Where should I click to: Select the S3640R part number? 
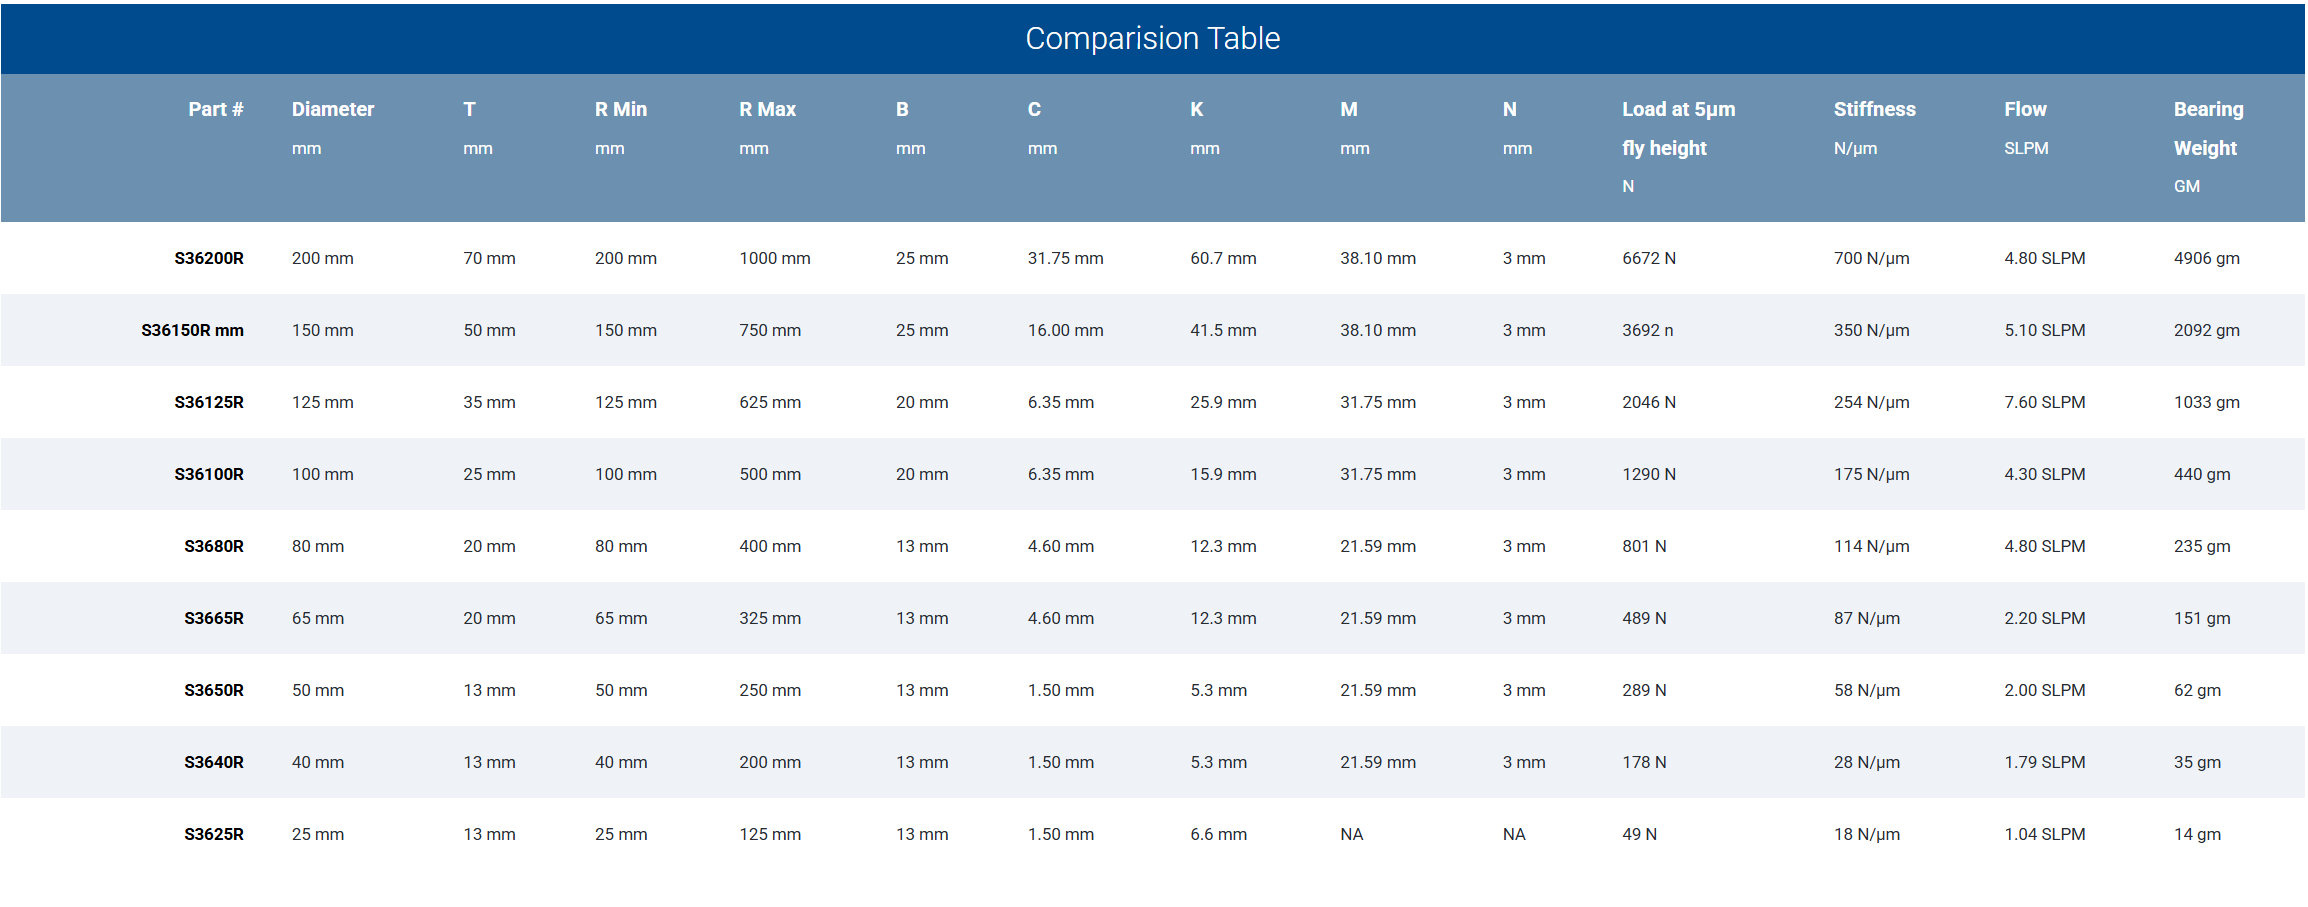click(x=214, y=762)
